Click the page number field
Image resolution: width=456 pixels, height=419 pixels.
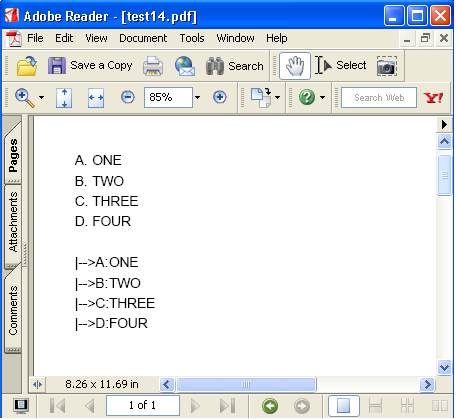[143, 405]
